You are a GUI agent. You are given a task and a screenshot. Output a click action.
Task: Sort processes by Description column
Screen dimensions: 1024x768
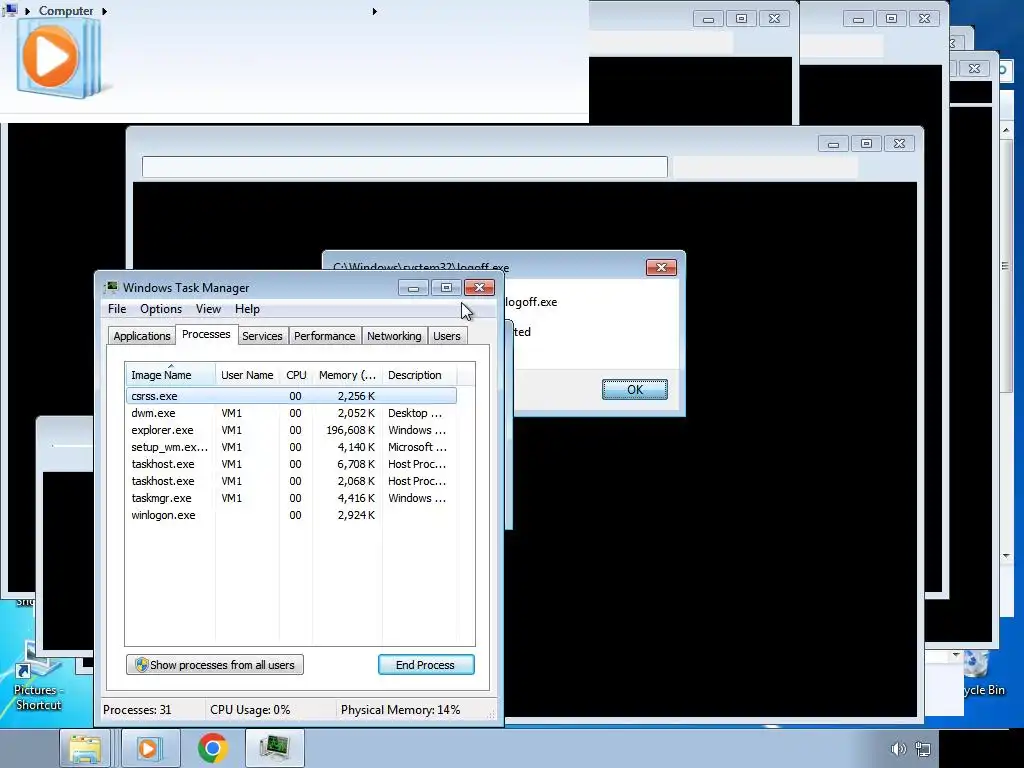(419, 375)
